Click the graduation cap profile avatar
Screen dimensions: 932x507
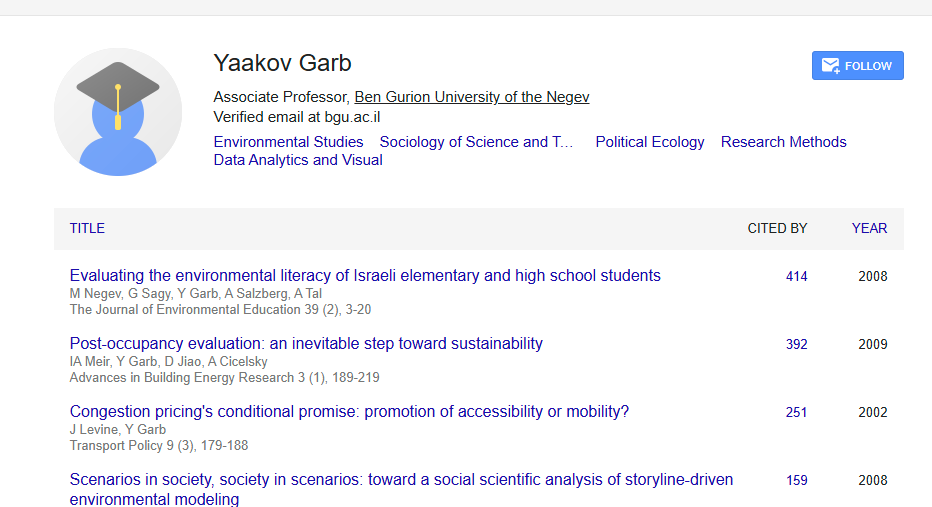coord(118,112)
